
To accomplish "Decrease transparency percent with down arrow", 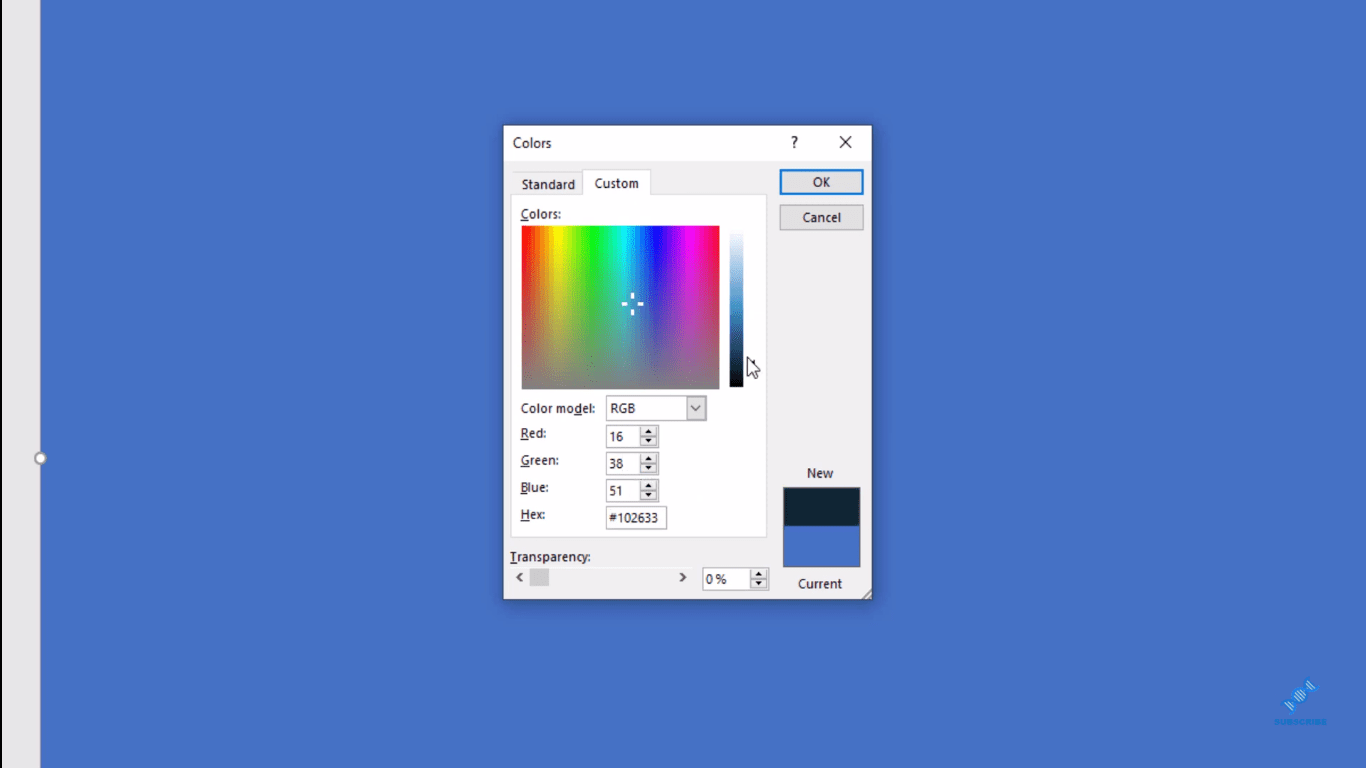I will pyautogui.click(x=759, y=584).
